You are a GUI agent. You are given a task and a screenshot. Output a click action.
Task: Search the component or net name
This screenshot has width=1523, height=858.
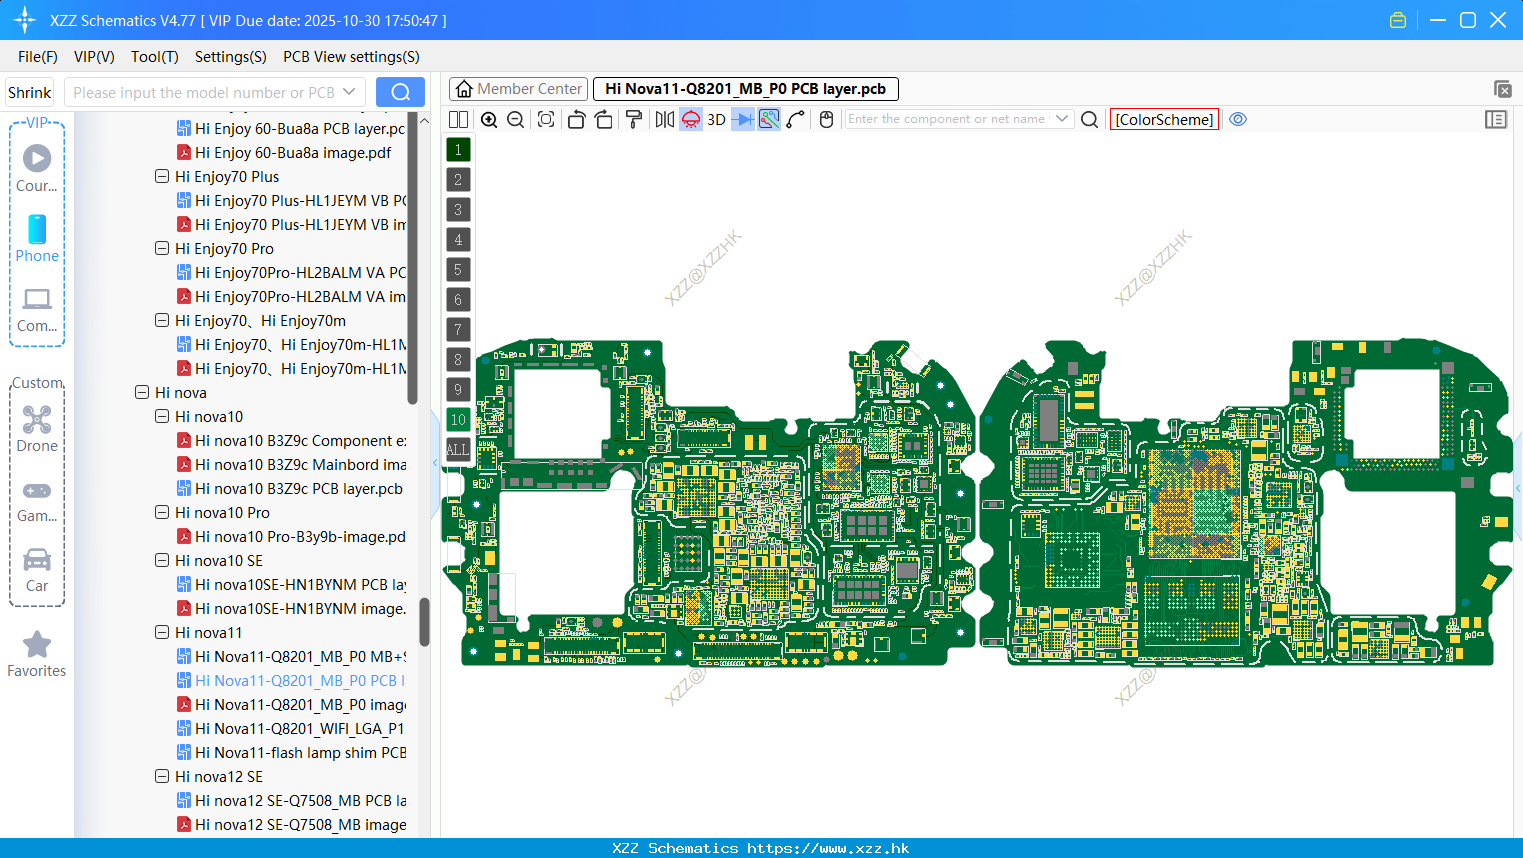point(1090,119)
